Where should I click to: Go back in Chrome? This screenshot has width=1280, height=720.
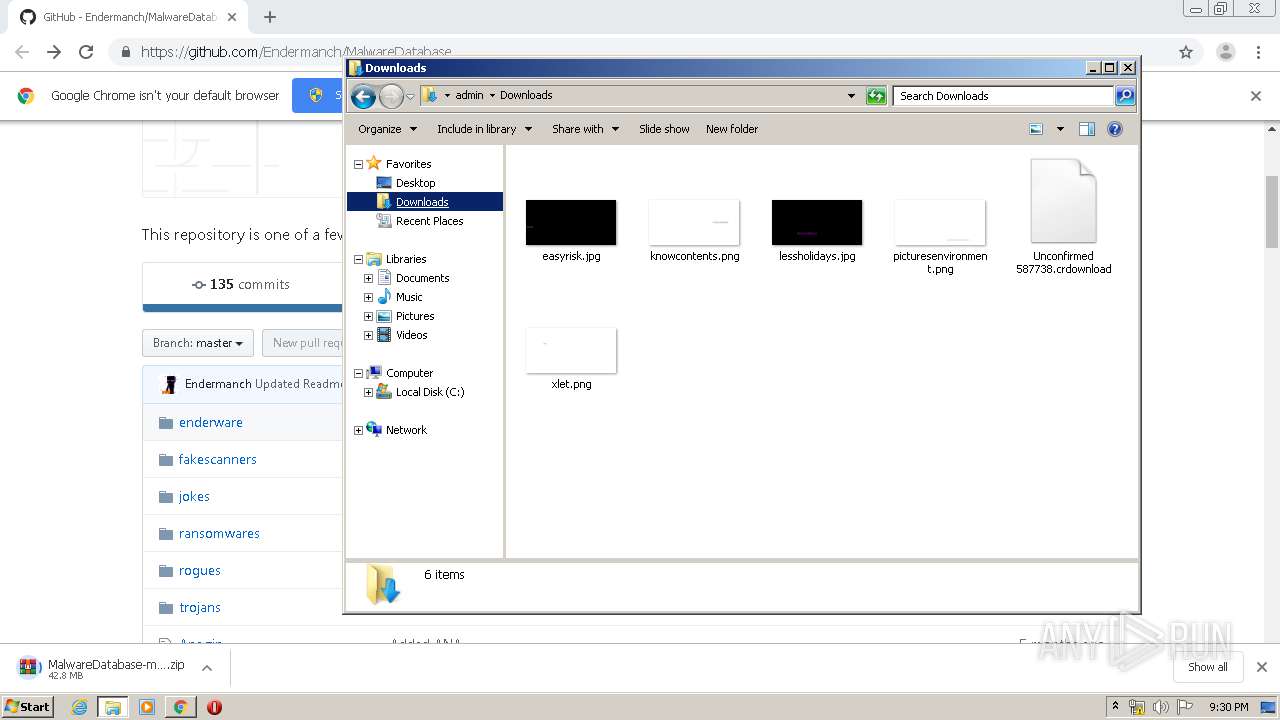tap(22, 52)
